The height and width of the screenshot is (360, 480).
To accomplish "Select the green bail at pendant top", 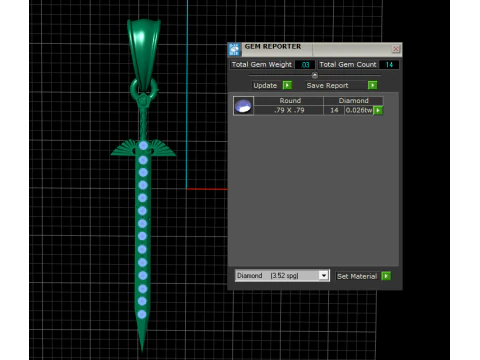I will [x=144, y=53].
